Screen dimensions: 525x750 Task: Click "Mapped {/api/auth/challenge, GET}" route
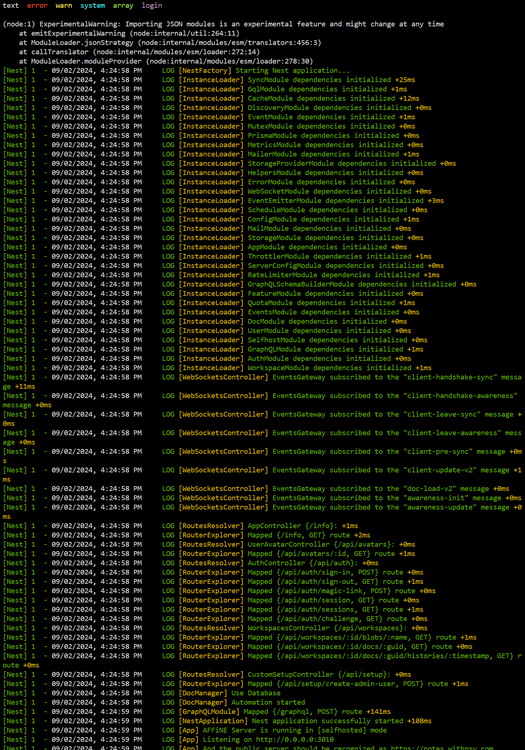pos(337,619)
